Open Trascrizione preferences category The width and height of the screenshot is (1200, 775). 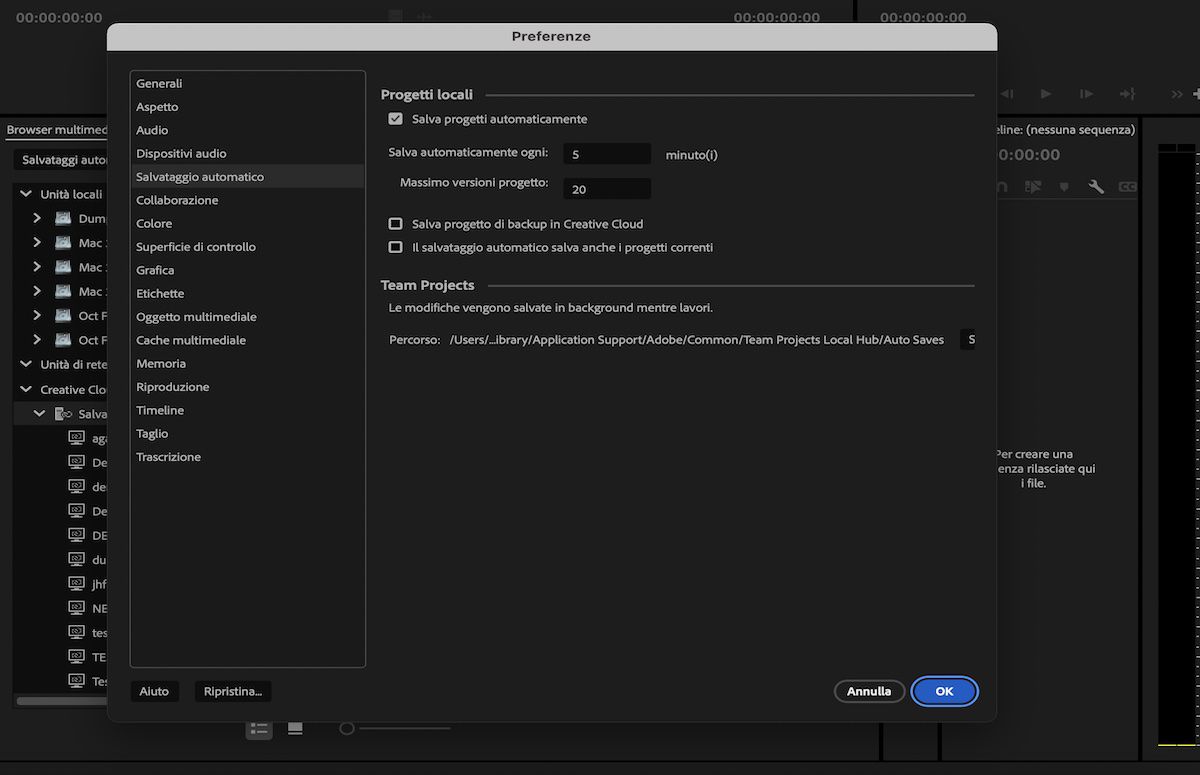[247, 457]
